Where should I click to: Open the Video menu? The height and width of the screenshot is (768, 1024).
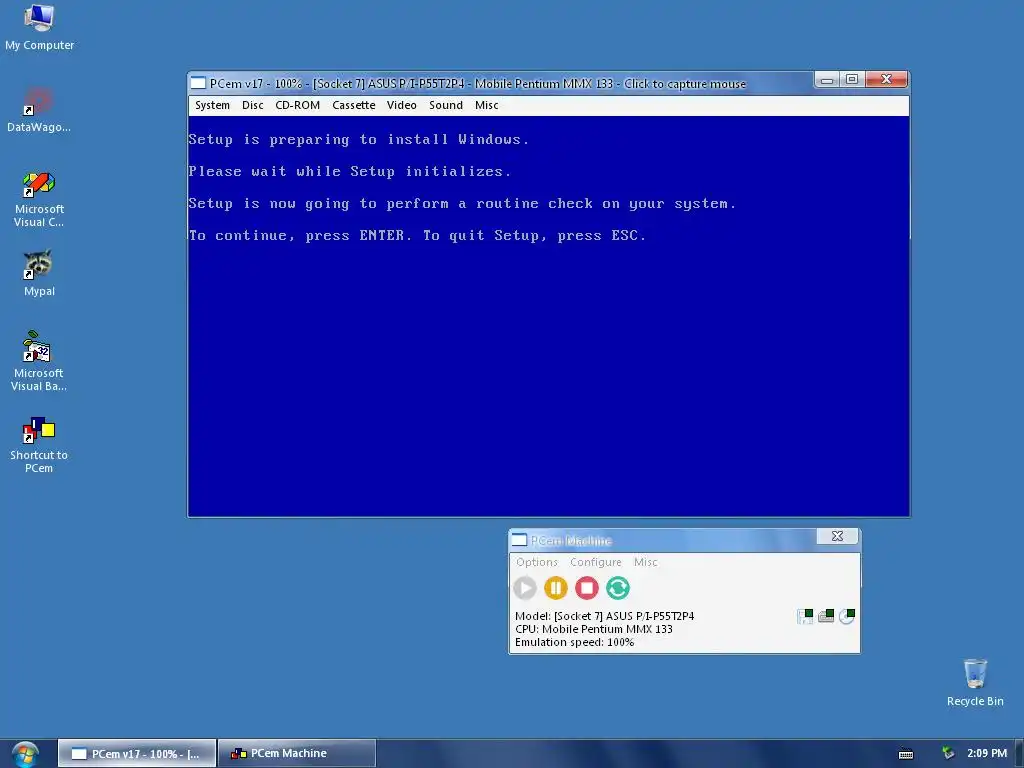pyautogui.click(x=402, y=105)
